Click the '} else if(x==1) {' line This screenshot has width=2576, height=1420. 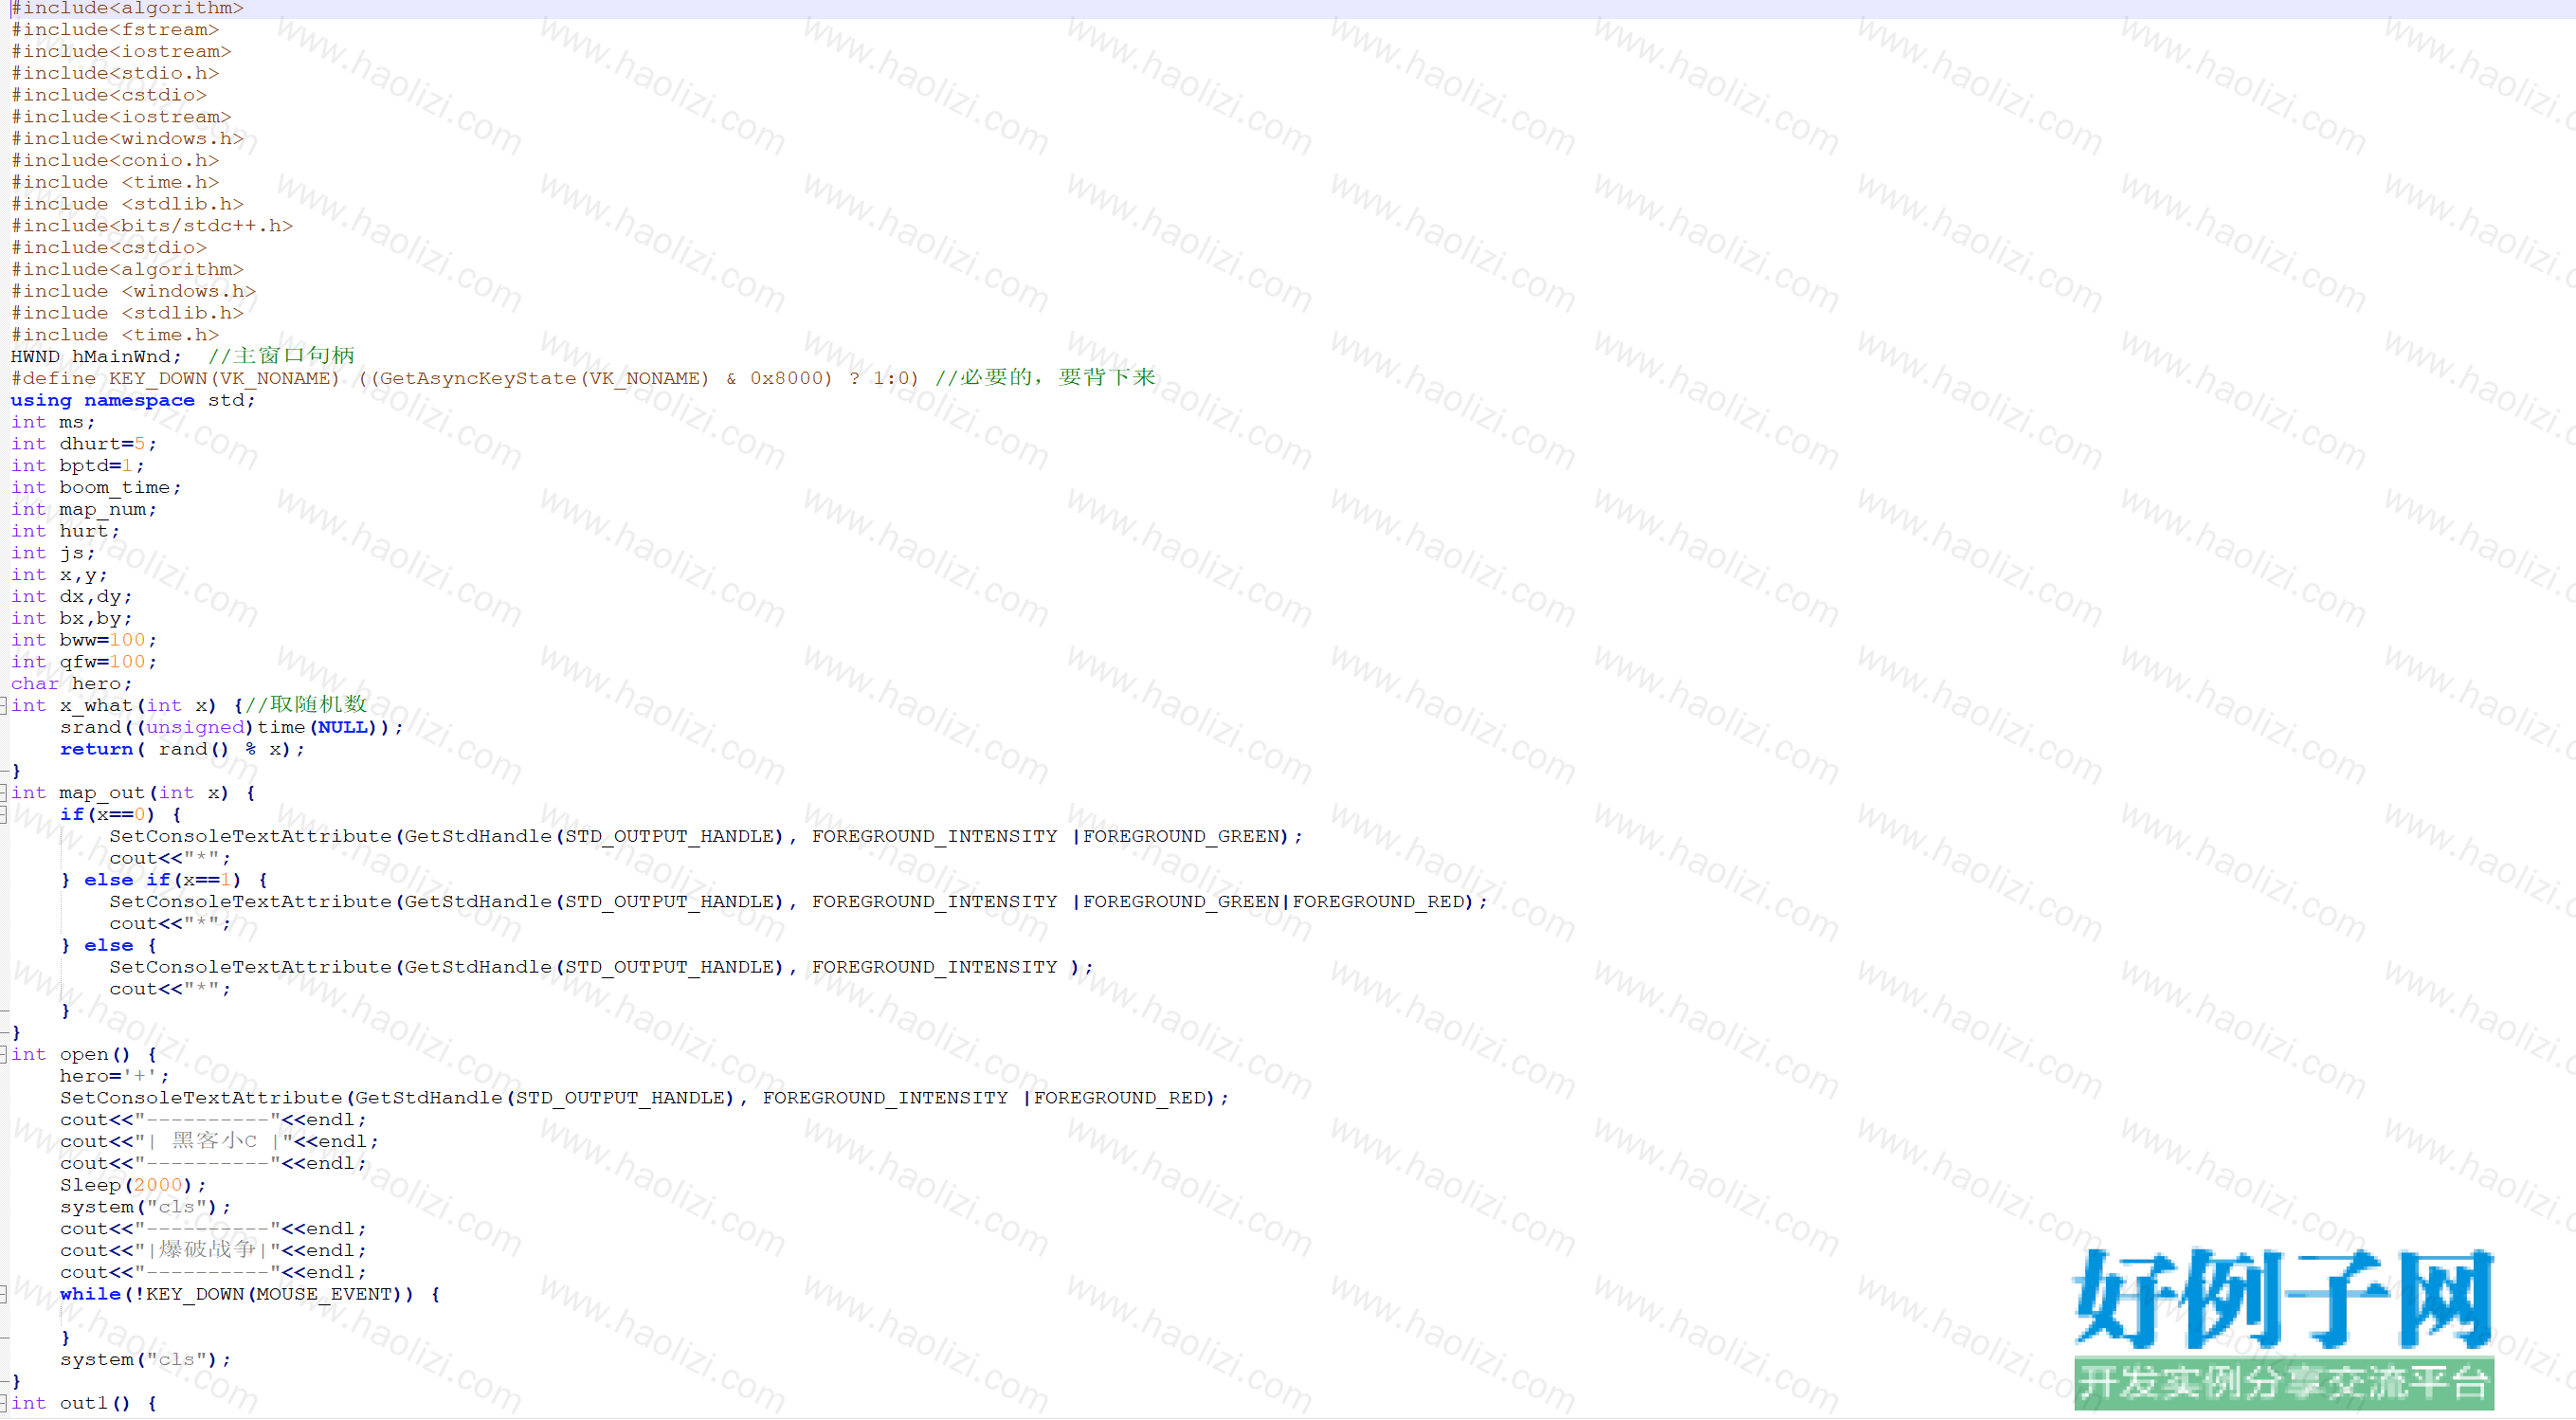[x=164, y=881]
